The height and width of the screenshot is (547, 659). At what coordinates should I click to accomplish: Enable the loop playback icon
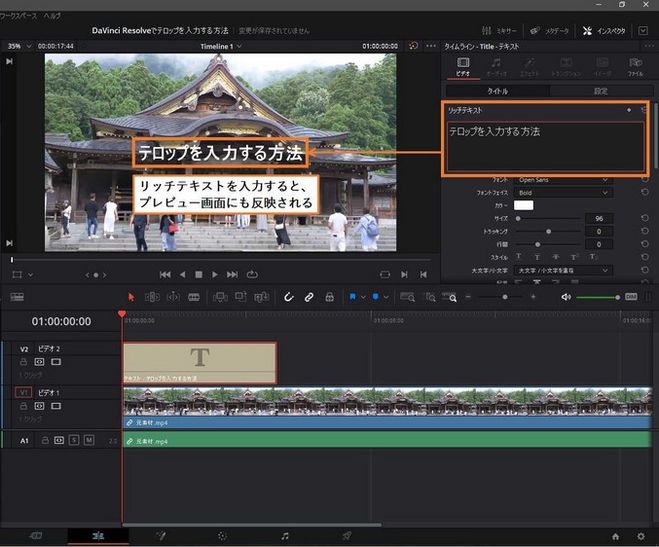point(252,274)
